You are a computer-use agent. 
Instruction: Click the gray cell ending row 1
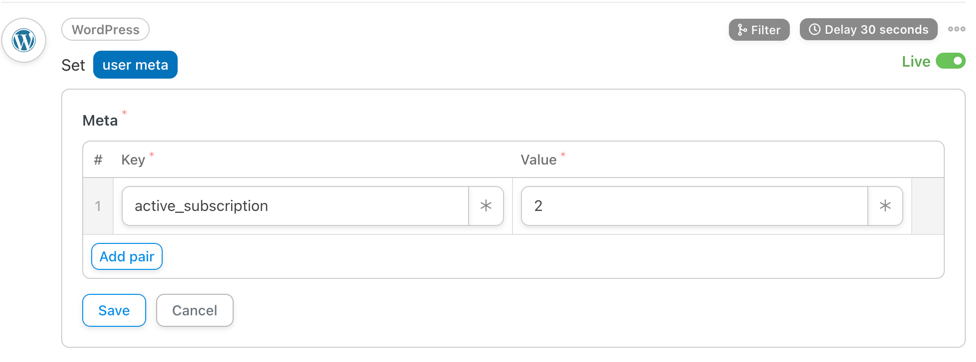tap(927, 206)
